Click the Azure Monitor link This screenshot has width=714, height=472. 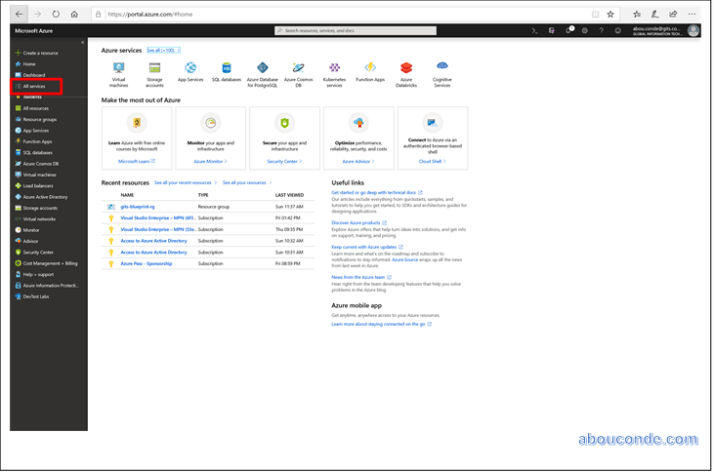tap(210, 160)
